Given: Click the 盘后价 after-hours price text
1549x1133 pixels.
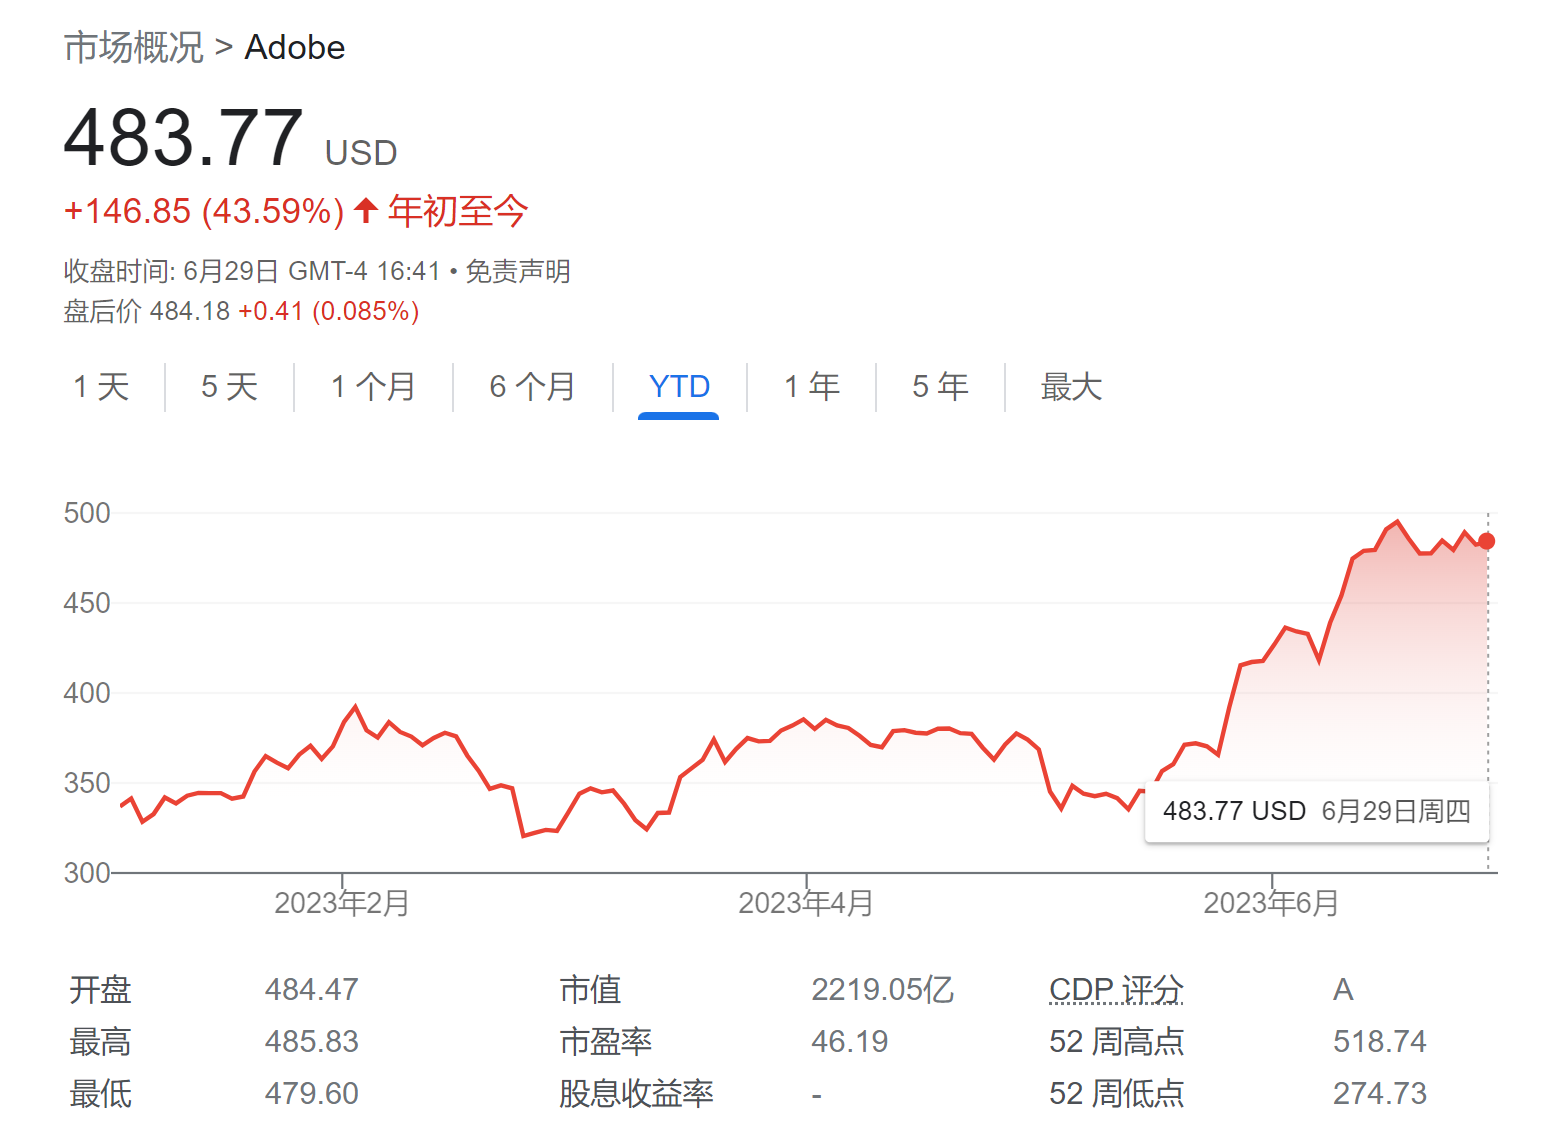Looking at the screenshot, I should tap(103, 311).
